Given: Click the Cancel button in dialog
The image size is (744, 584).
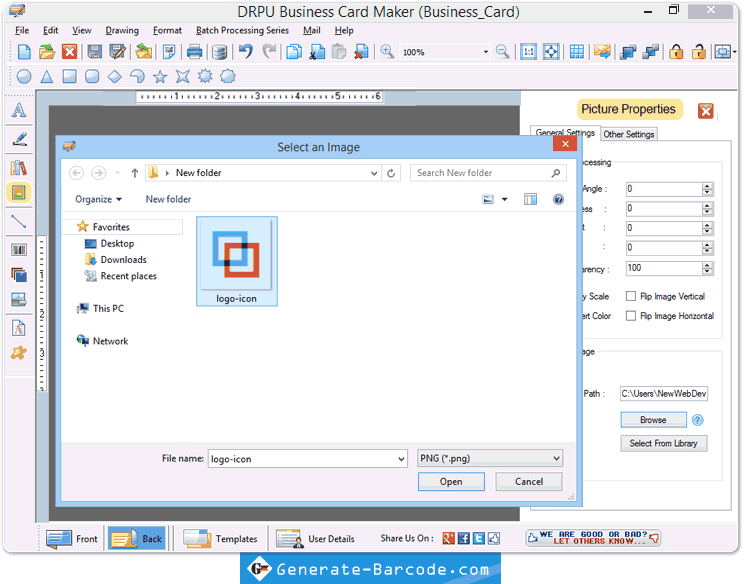Looking at the screenshot, I should (x=529, y=482).
